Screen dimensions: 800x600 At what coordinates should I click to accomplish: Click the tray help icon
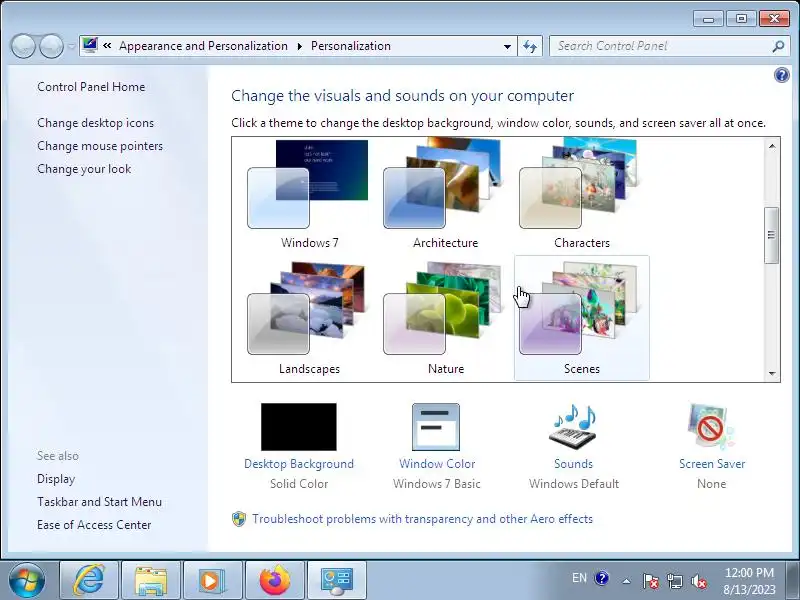(x=602, y=578)
